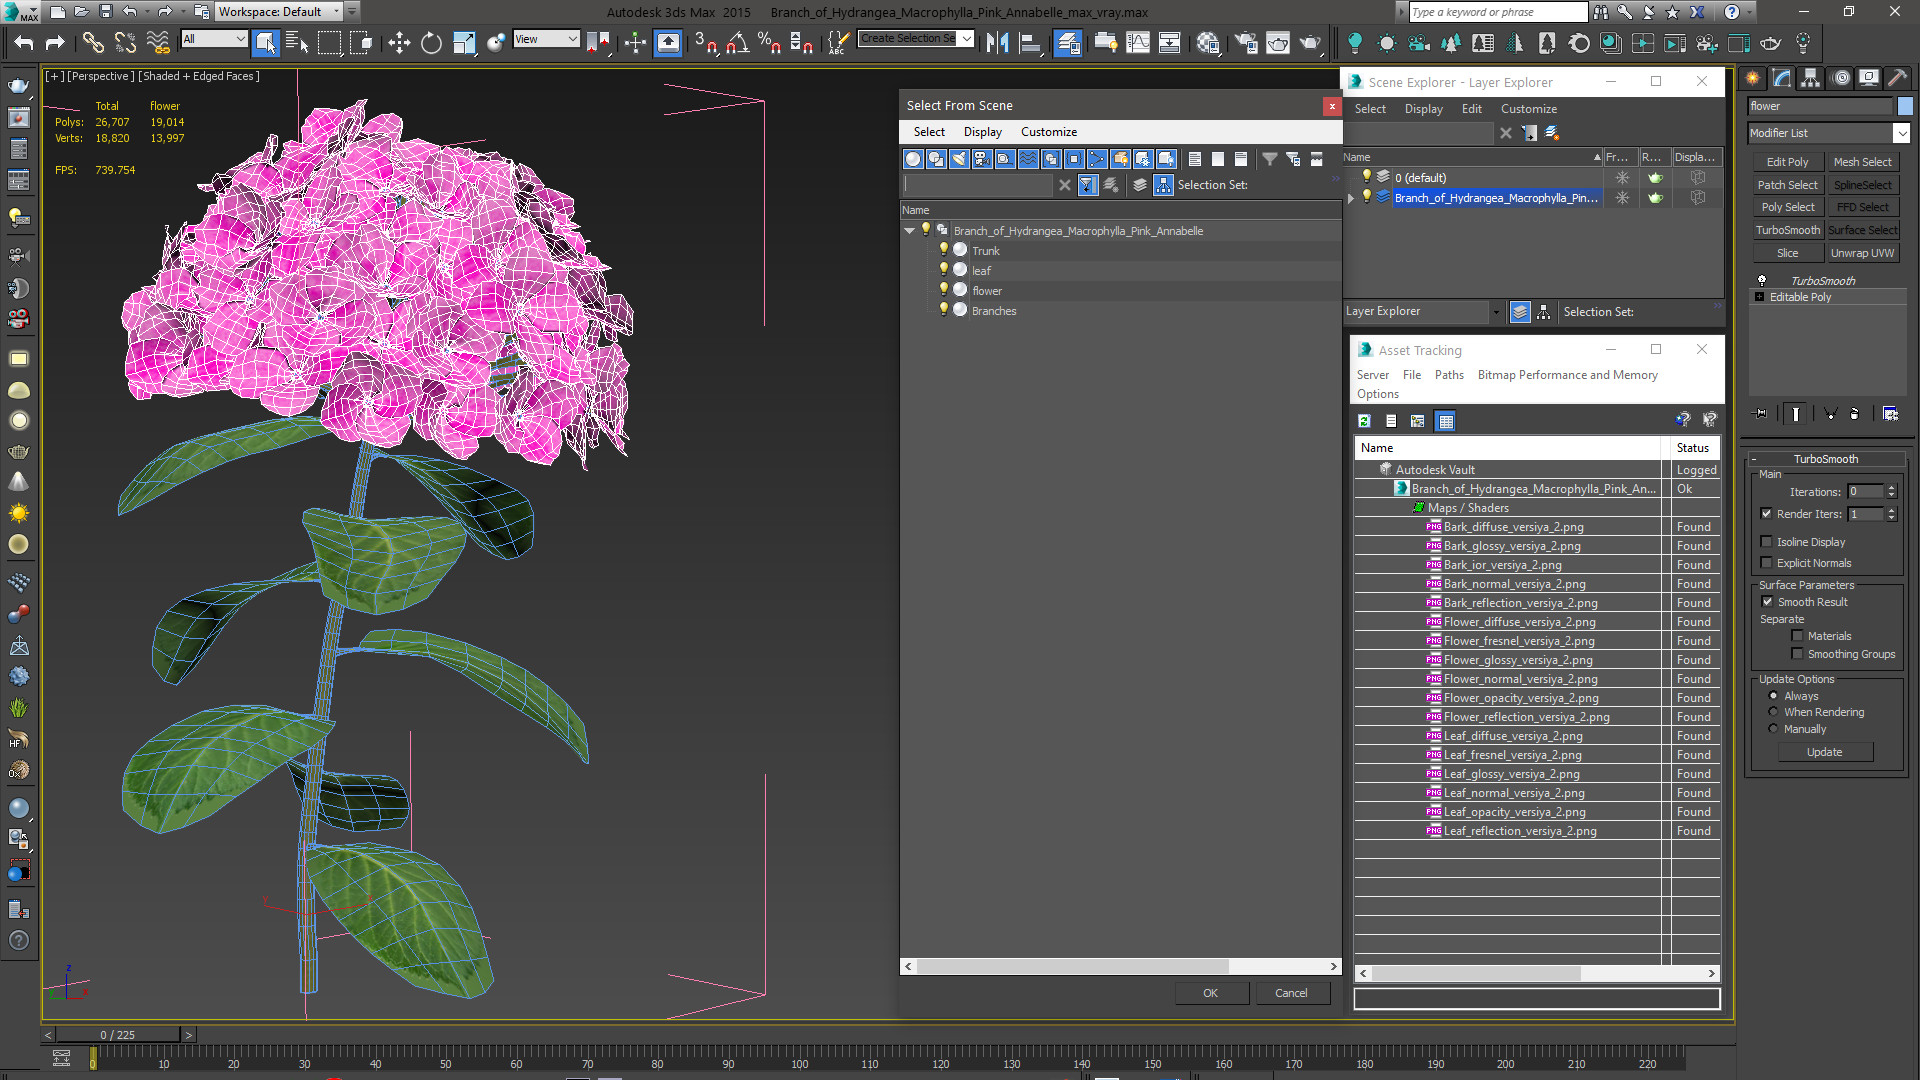Toggle visibility bulb of leaf object
Image resolution: width=1920 pixels, height=1080 pixels.
pyautogui.click(x=942, y=270)
